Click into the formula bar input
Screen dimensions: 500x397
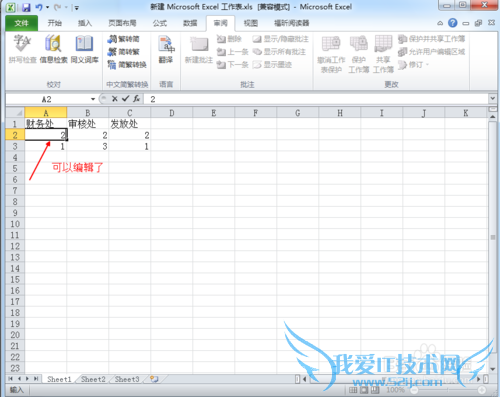click(x=317, y=99)
